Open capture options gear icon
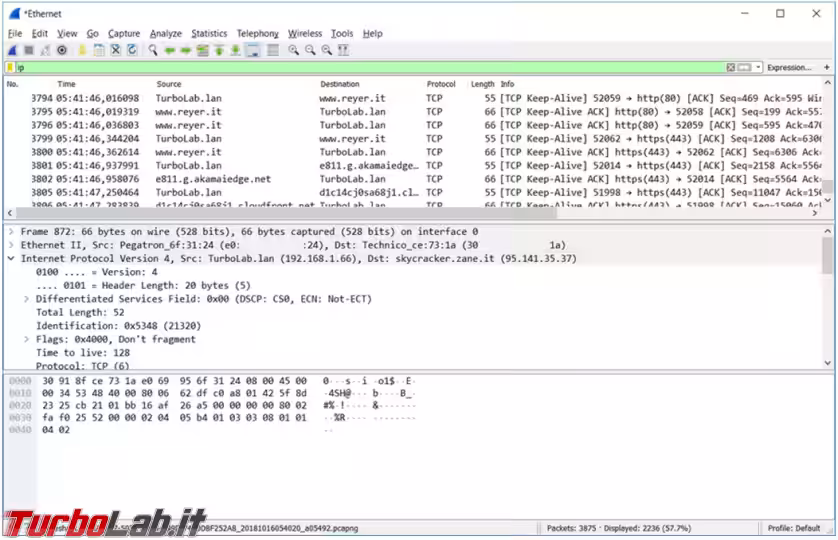The width and height of the screenshot is (838, 540). [x=62, y=49]
